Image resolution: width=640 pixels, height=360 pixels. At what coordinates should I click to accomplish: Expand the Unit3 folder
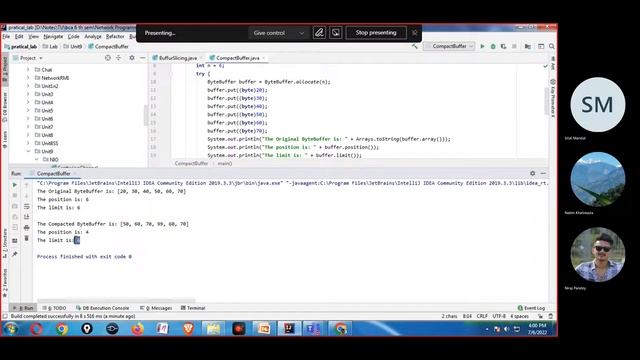coord(28,94)
